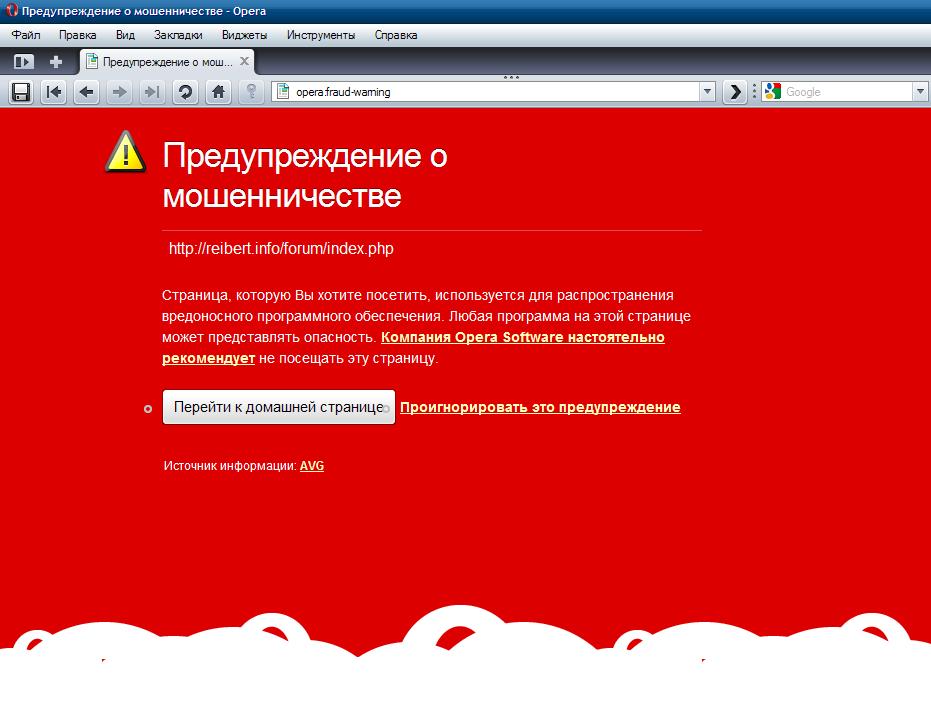Screen dimensions: 931x713
Task: Click the rewind navigation icon
Action: pyautogui.click(x=54, y=92)
